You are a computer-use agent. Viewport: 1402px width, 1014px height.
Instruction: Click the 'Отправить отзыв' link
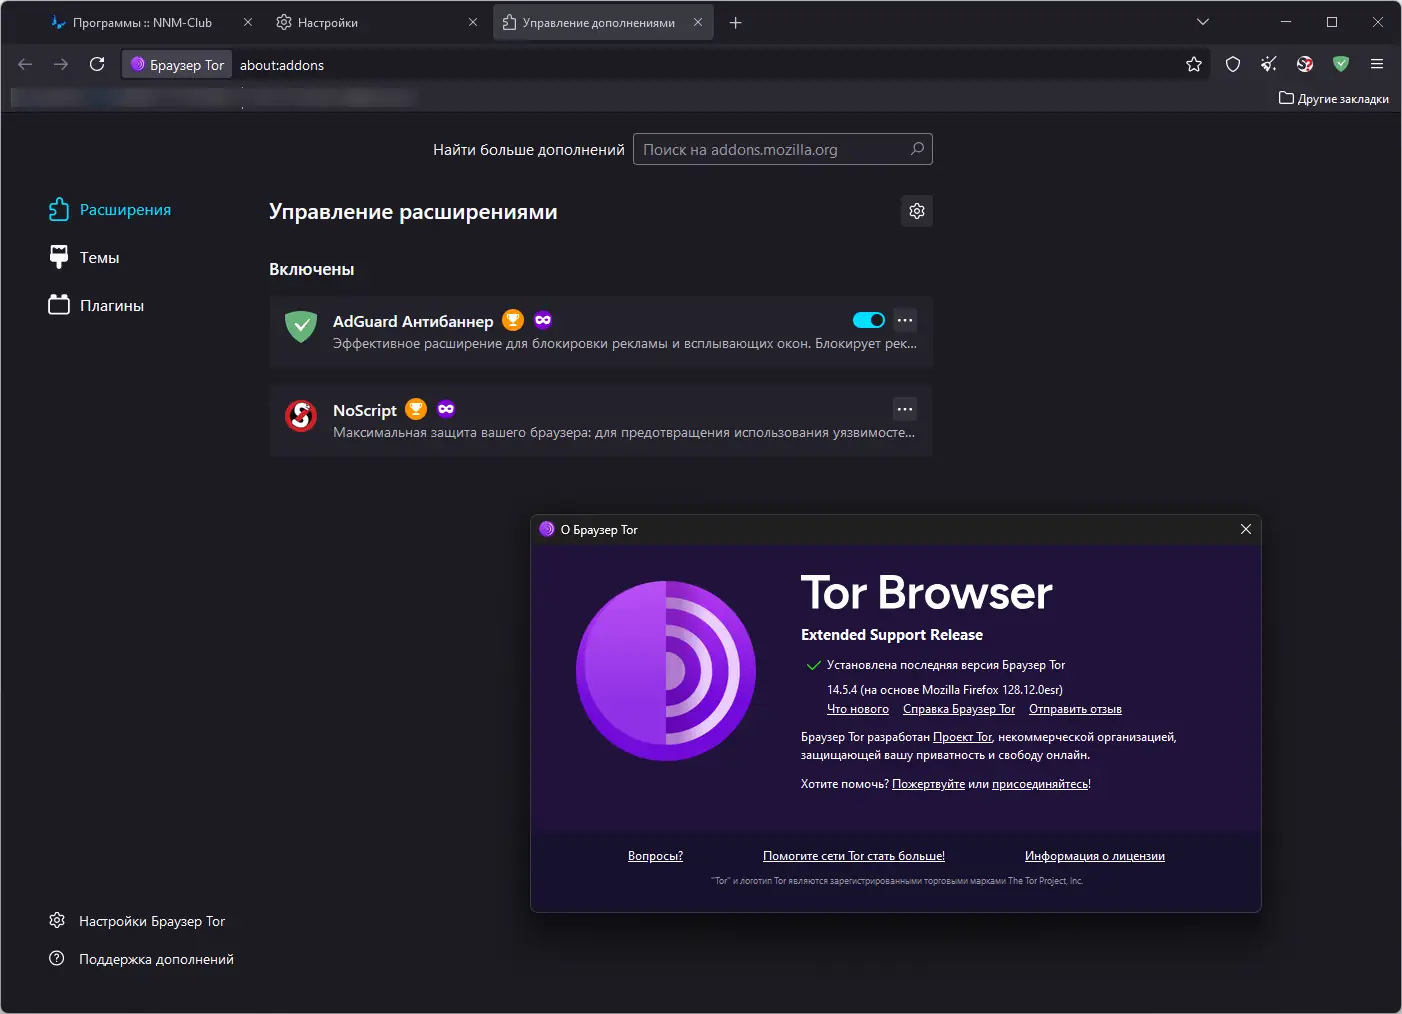click(x=1075, y=709)
